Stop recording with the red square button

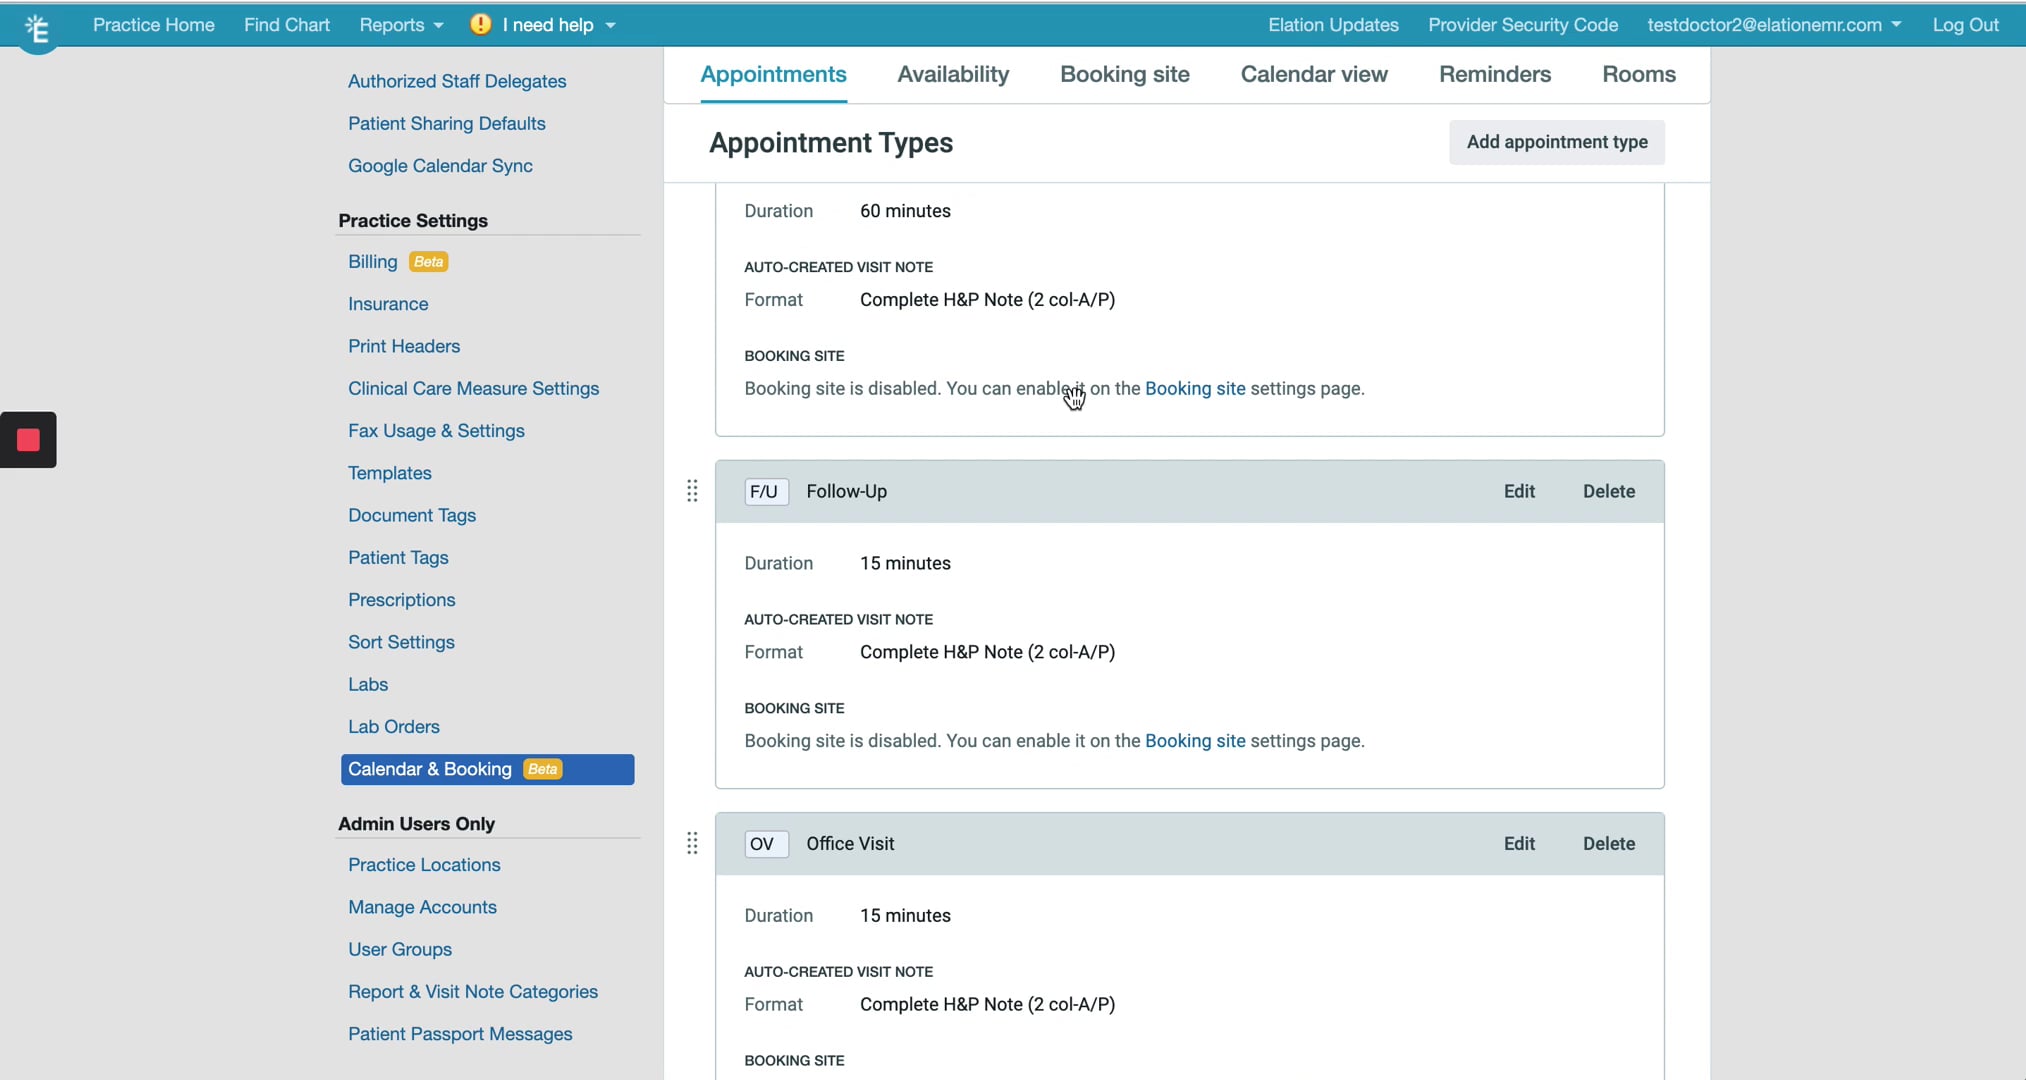coord(28,440)
